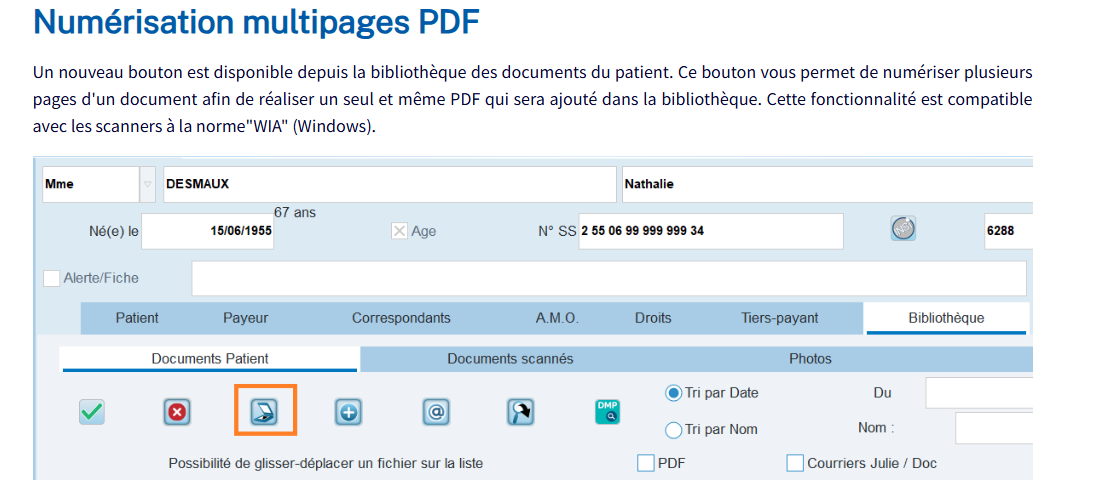Click the blue plus add document icon
The width and height of the screenshot is (1107, 497).
click(348, 412)
